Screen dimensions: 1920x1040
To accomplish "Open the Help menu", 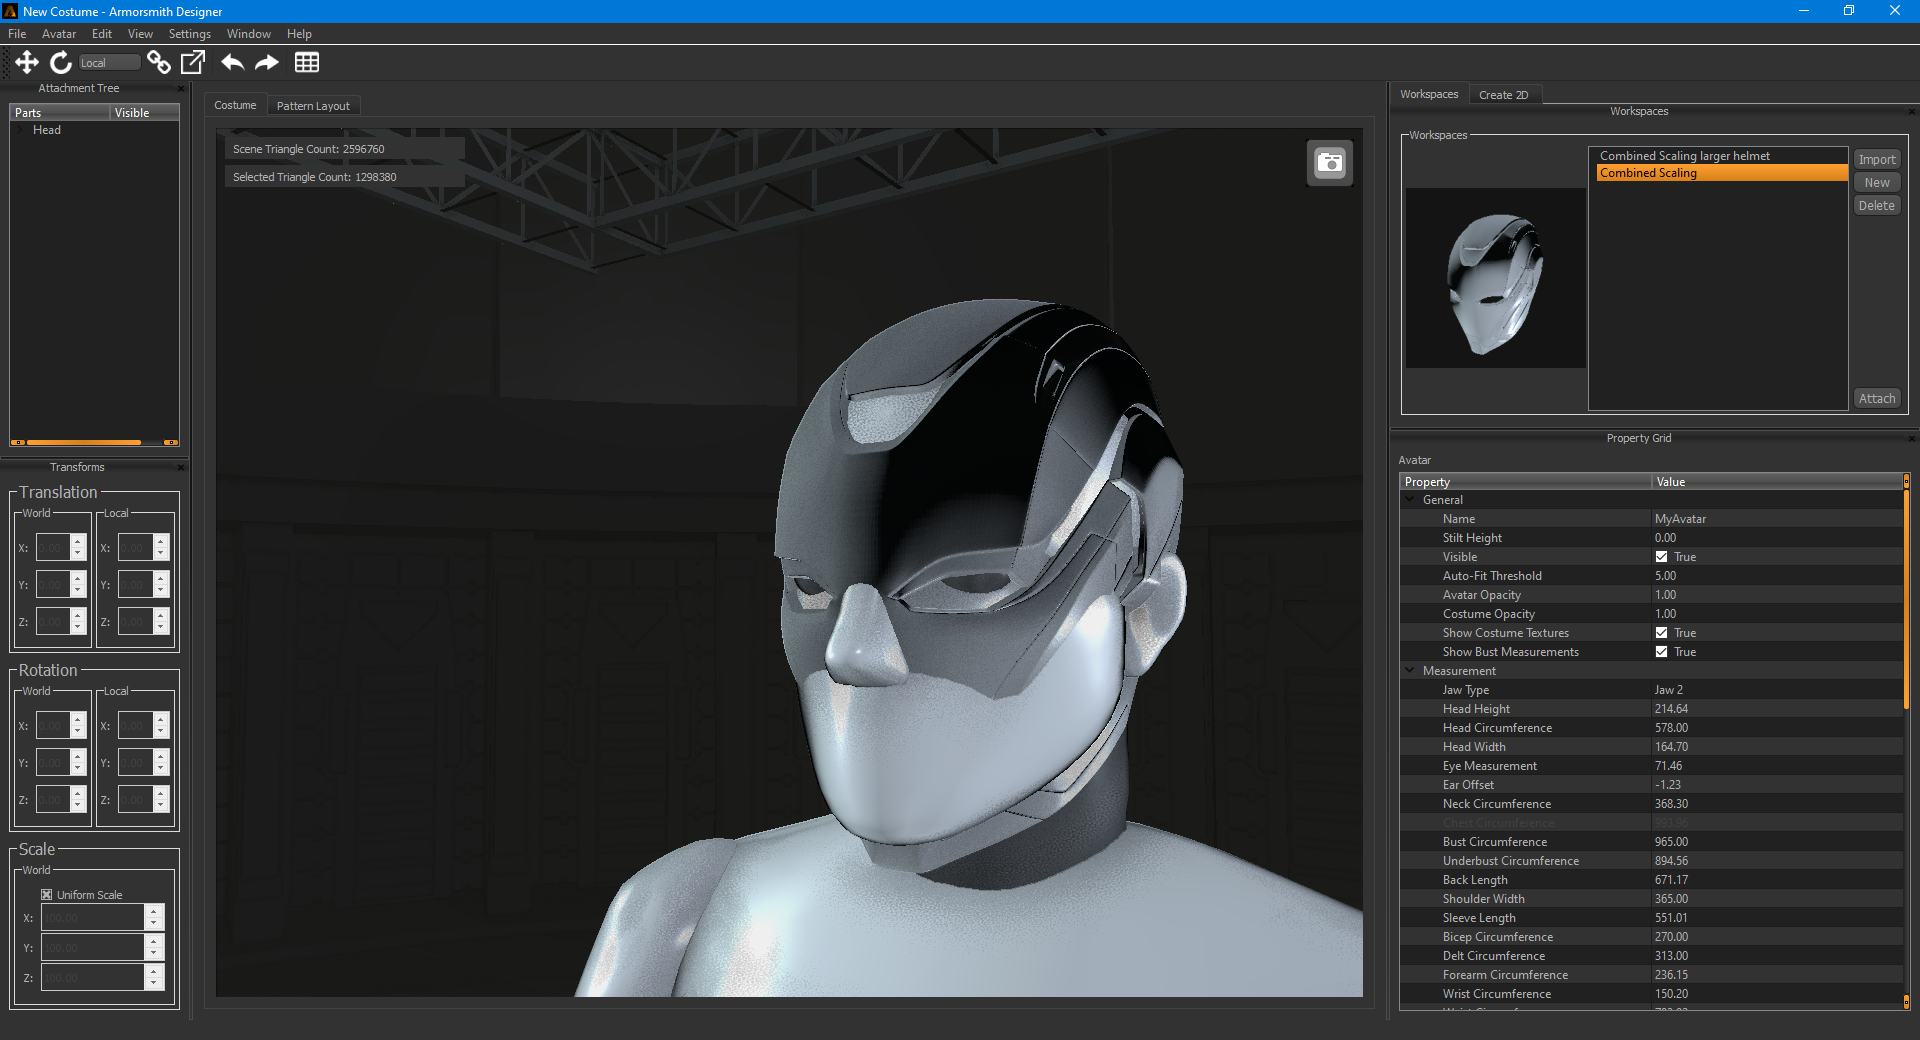I will 299,34.
